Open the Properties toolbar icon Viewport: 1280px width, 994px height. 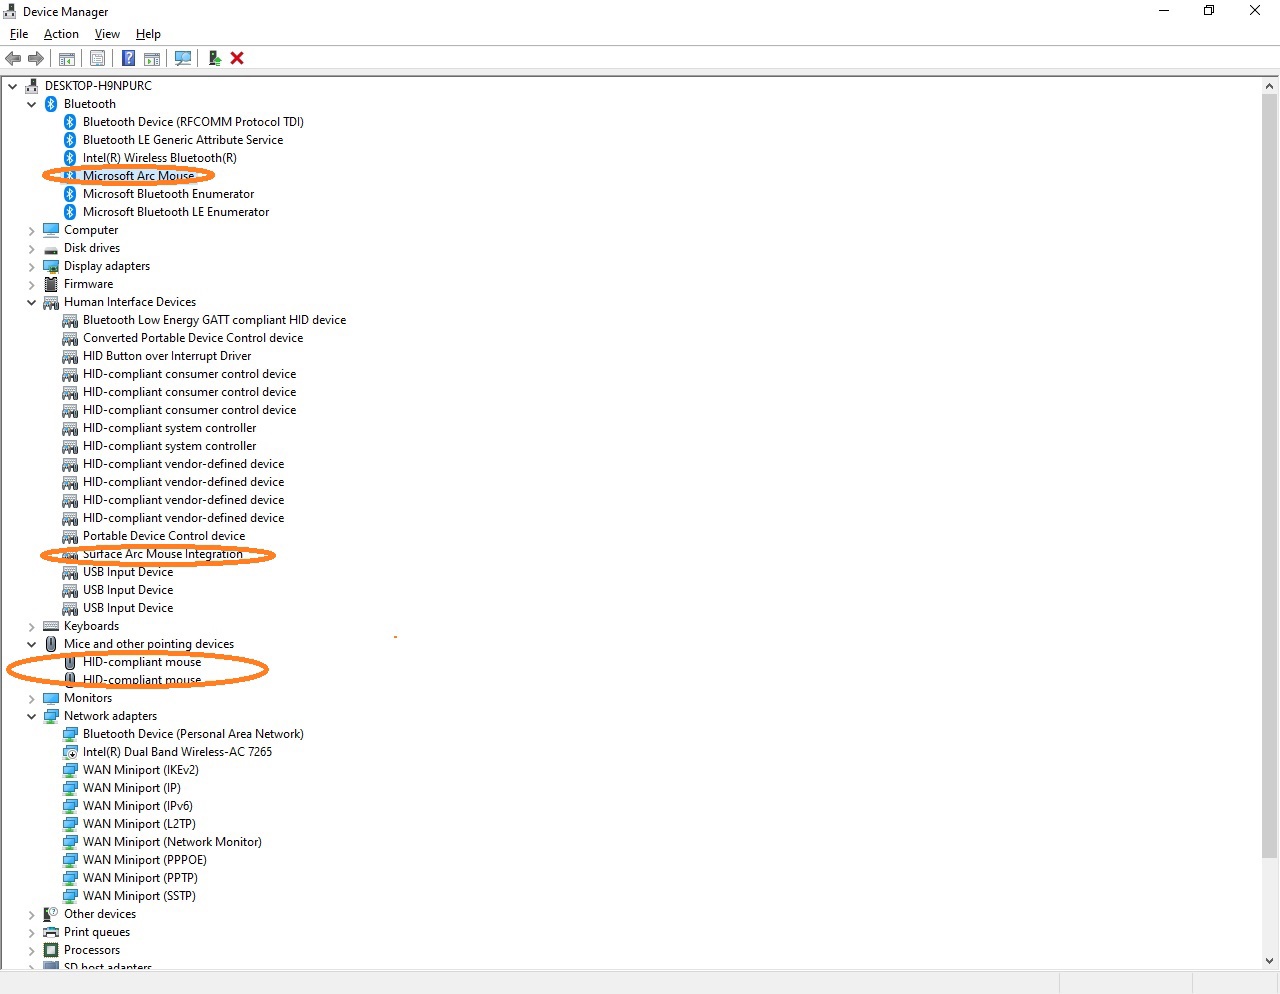click(98, 58)
